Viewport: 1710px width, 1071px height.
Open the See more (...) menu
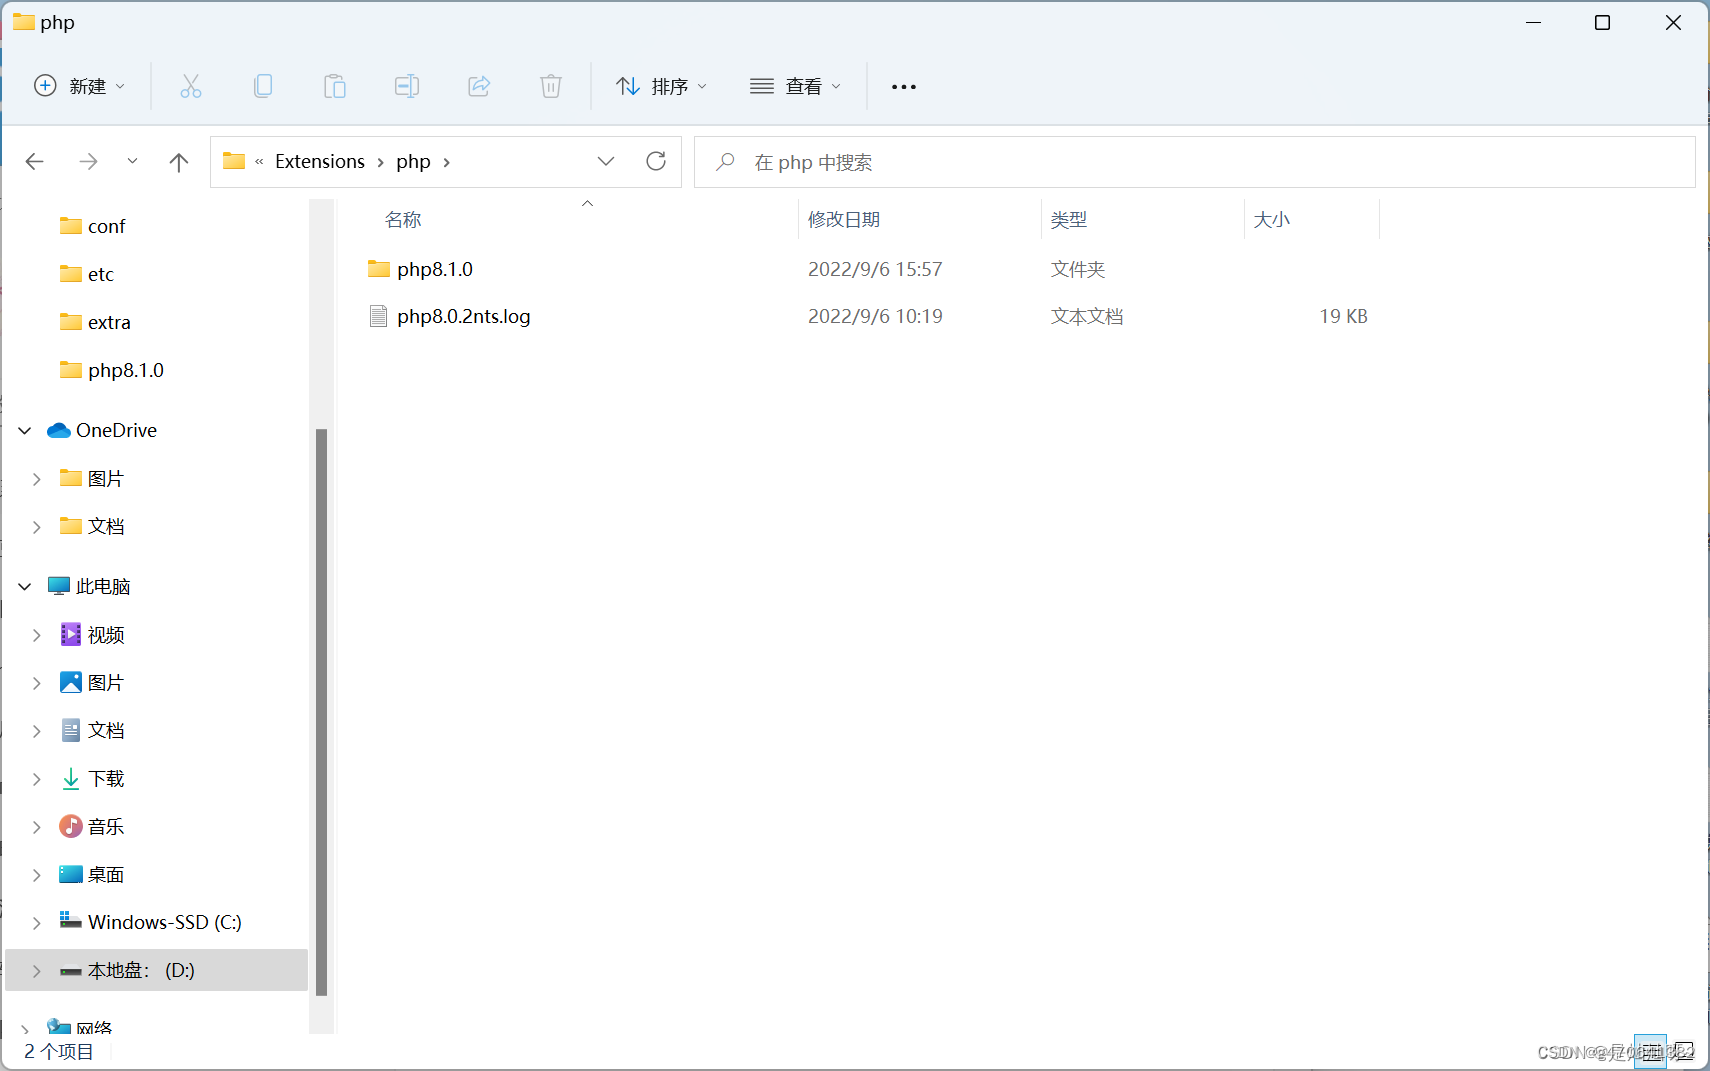pos(903,86)
